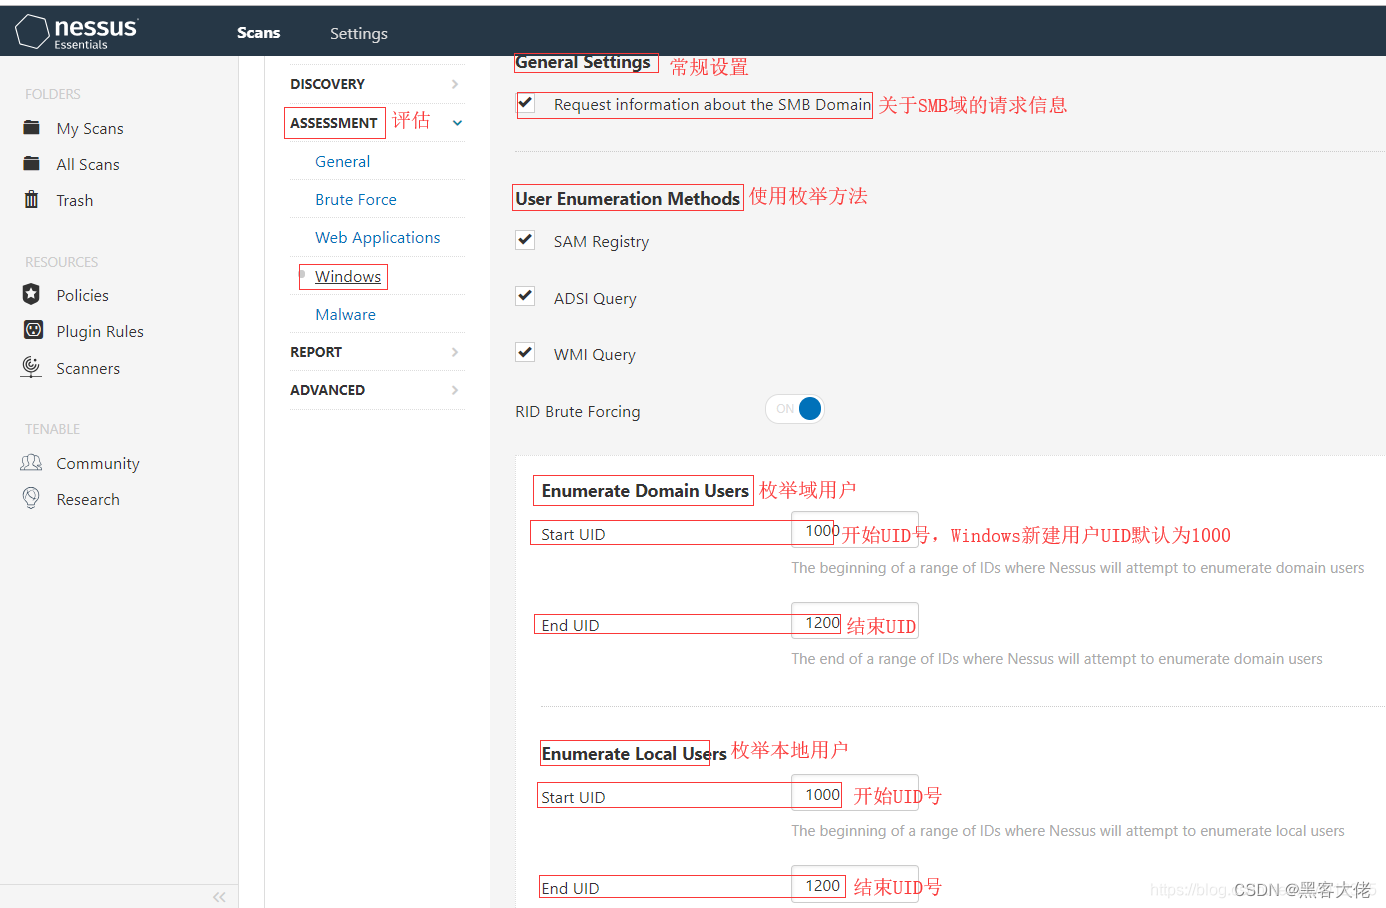This screenshot has height=908, width=1386.
Task: Open the Brute Force link
Action: tap(356, 199)
